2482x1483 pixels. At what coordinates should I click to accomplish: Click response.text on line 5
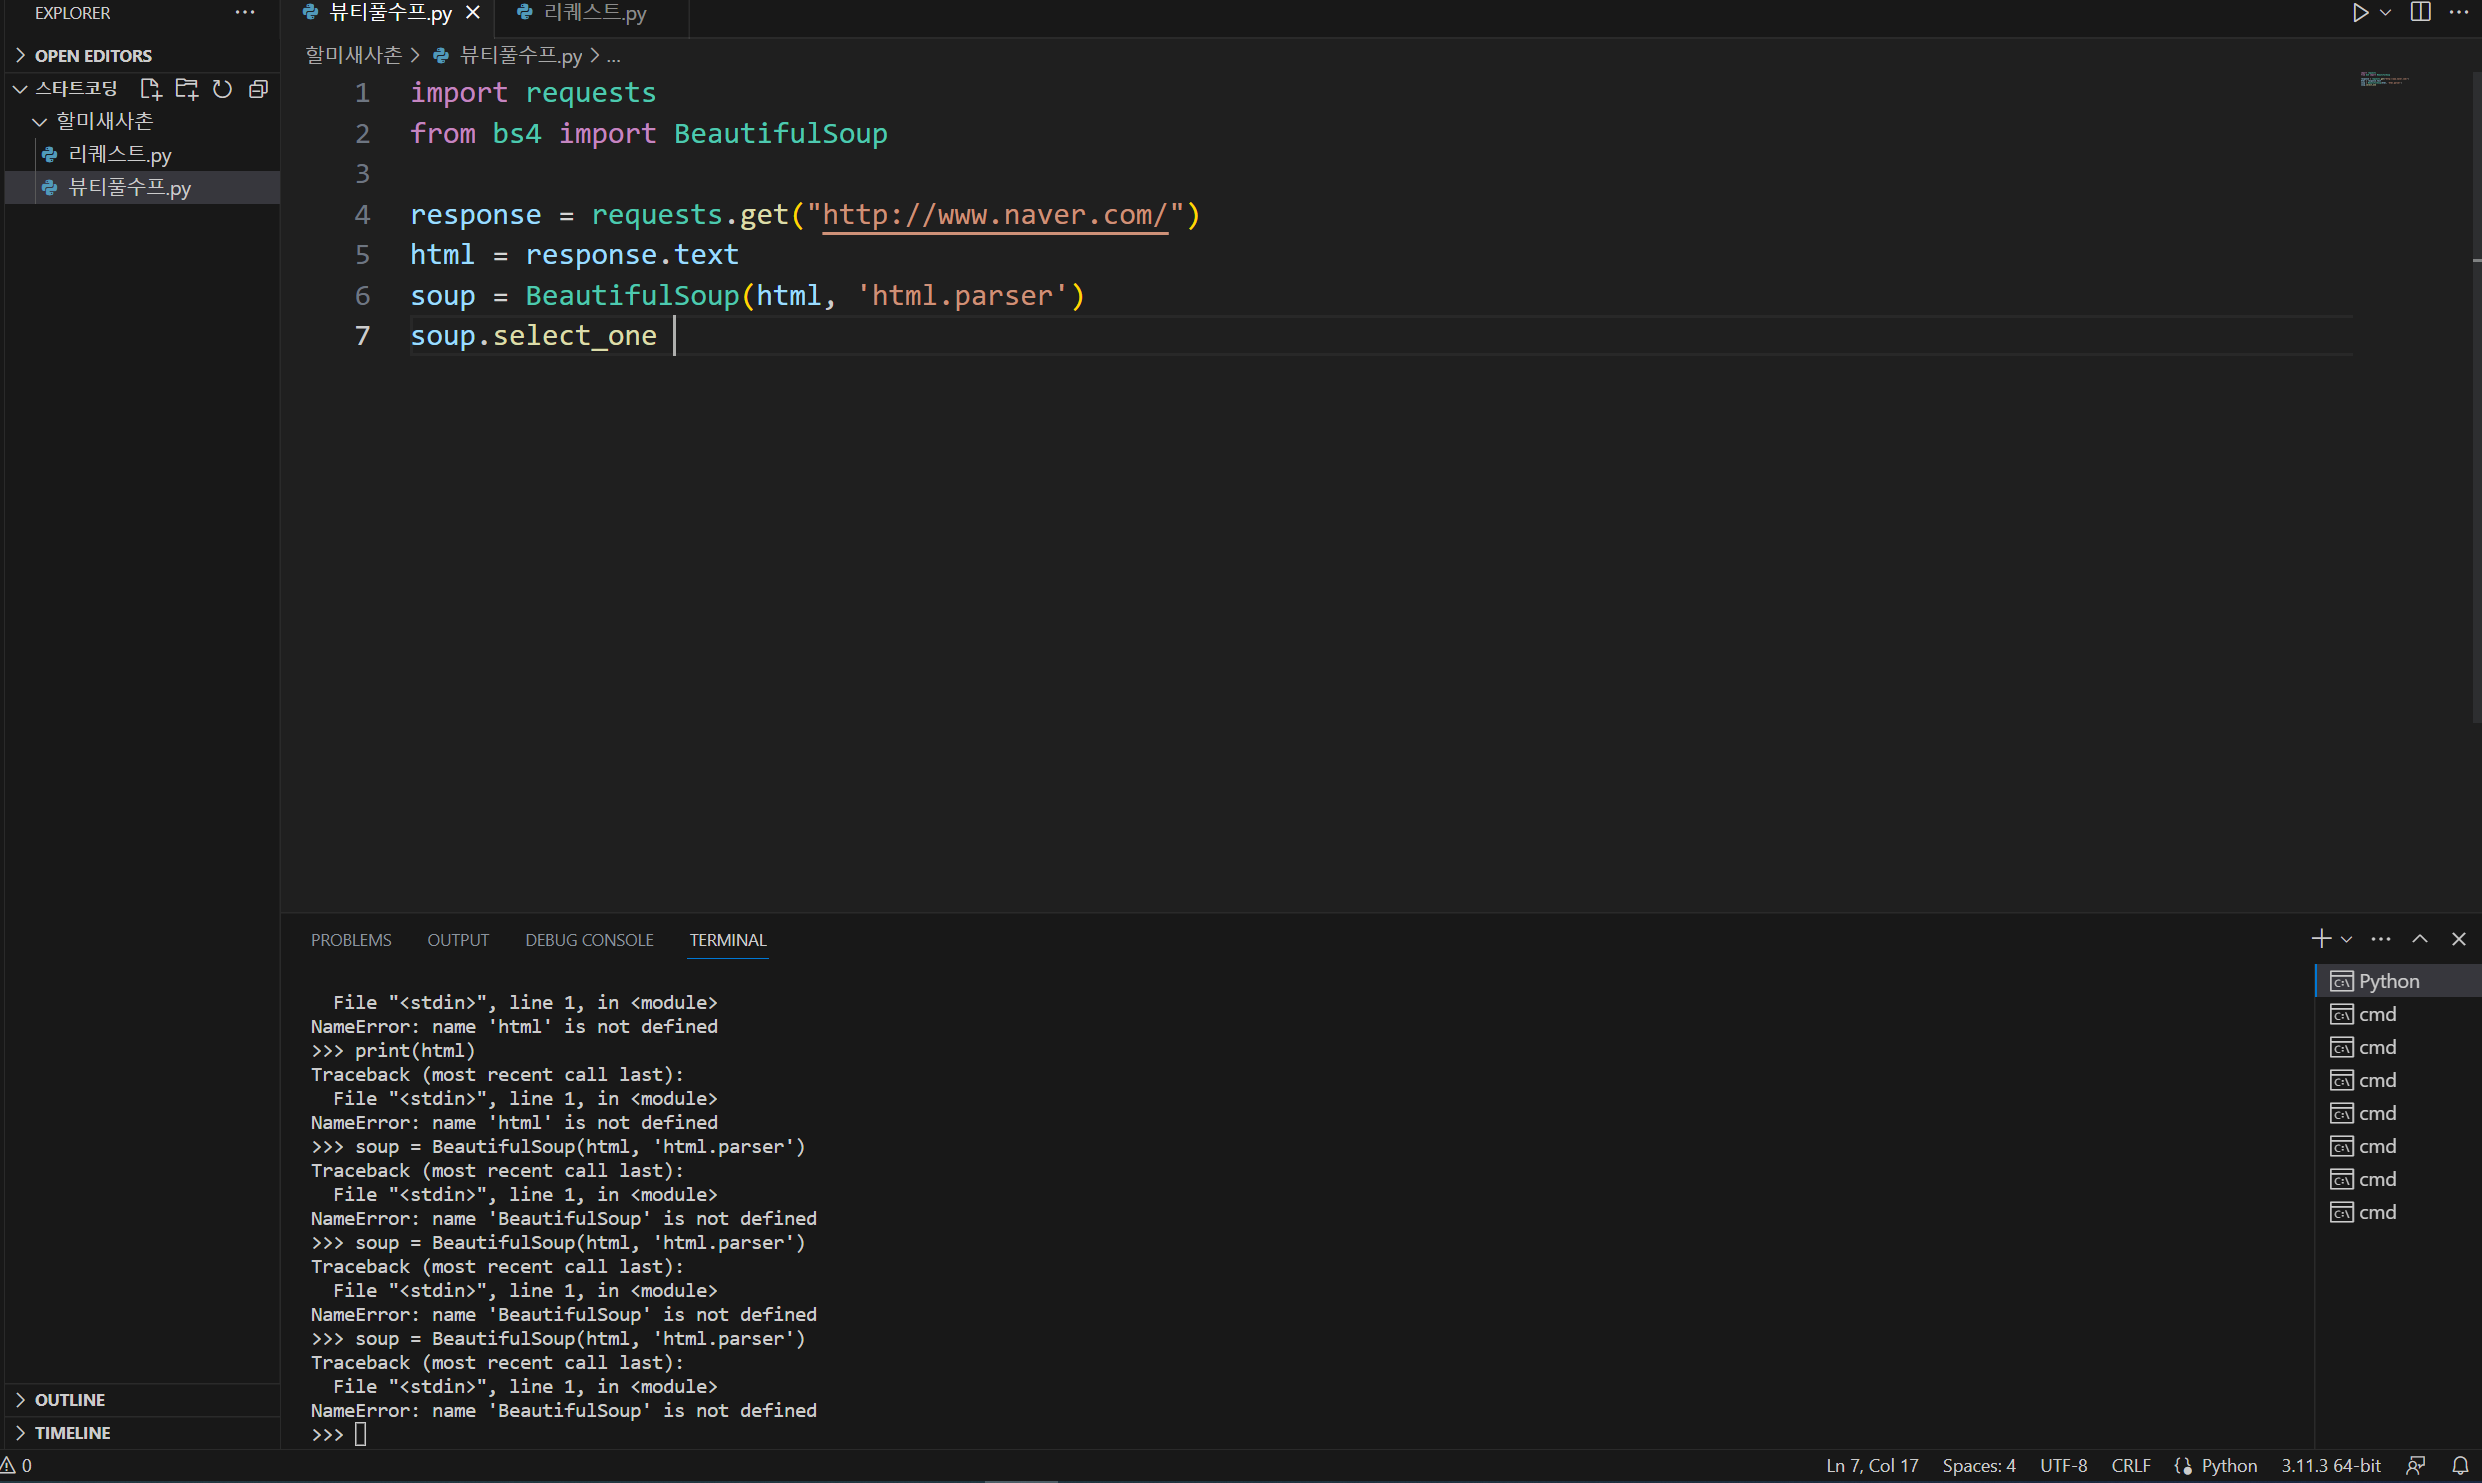tap(632, 255)
